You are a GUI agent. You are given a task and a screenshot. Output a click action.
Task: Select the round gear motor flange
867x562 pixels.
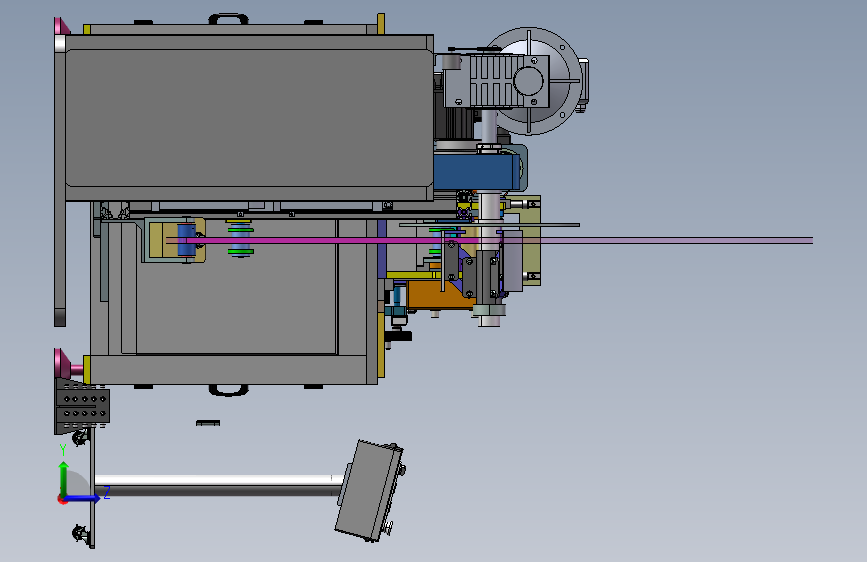click(531, 81)
